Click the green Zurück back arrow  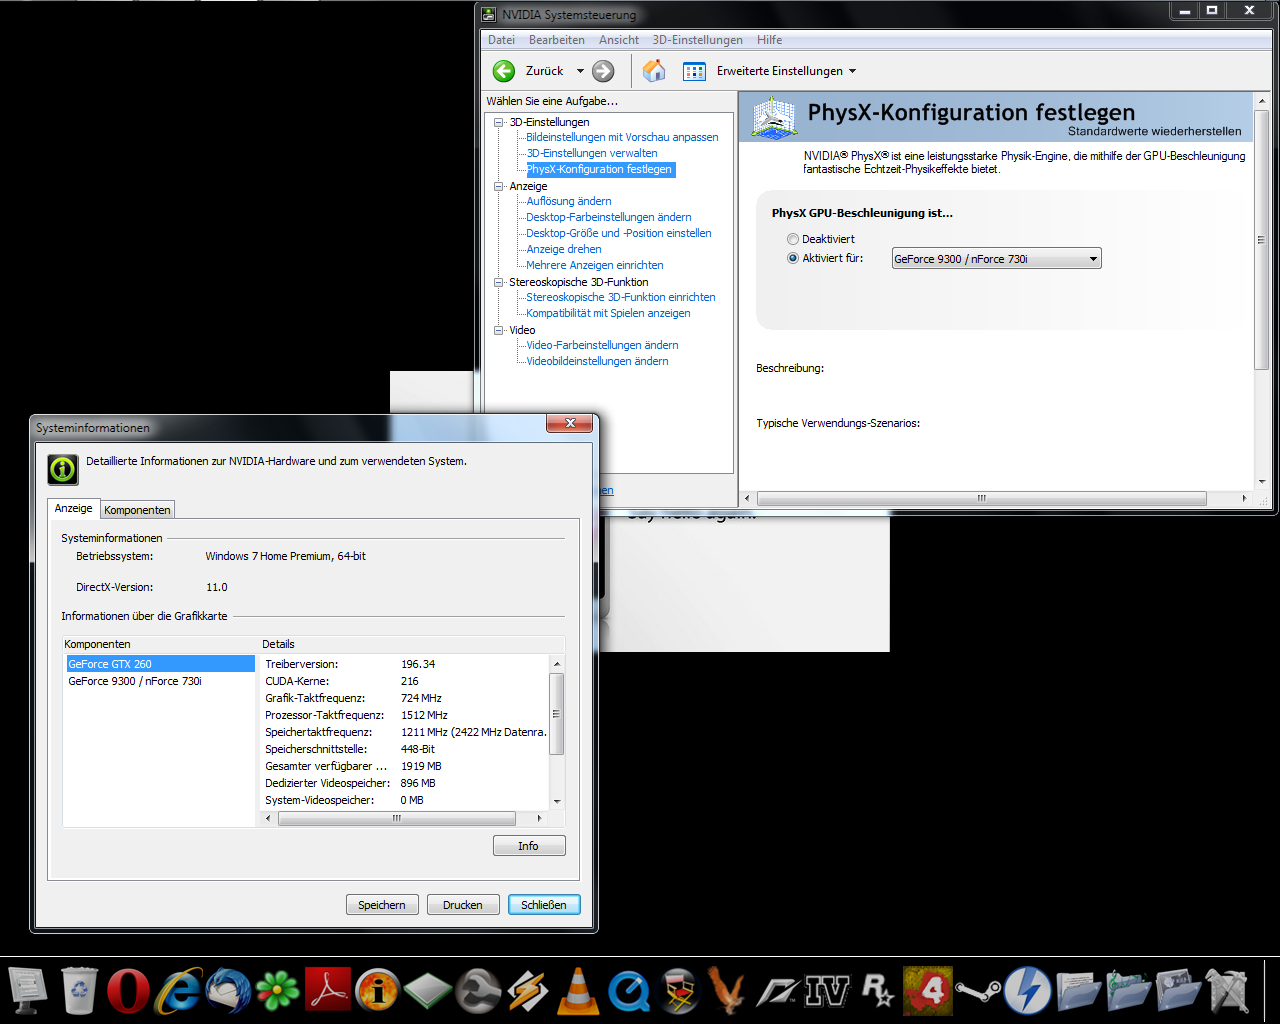click(504, 71)
